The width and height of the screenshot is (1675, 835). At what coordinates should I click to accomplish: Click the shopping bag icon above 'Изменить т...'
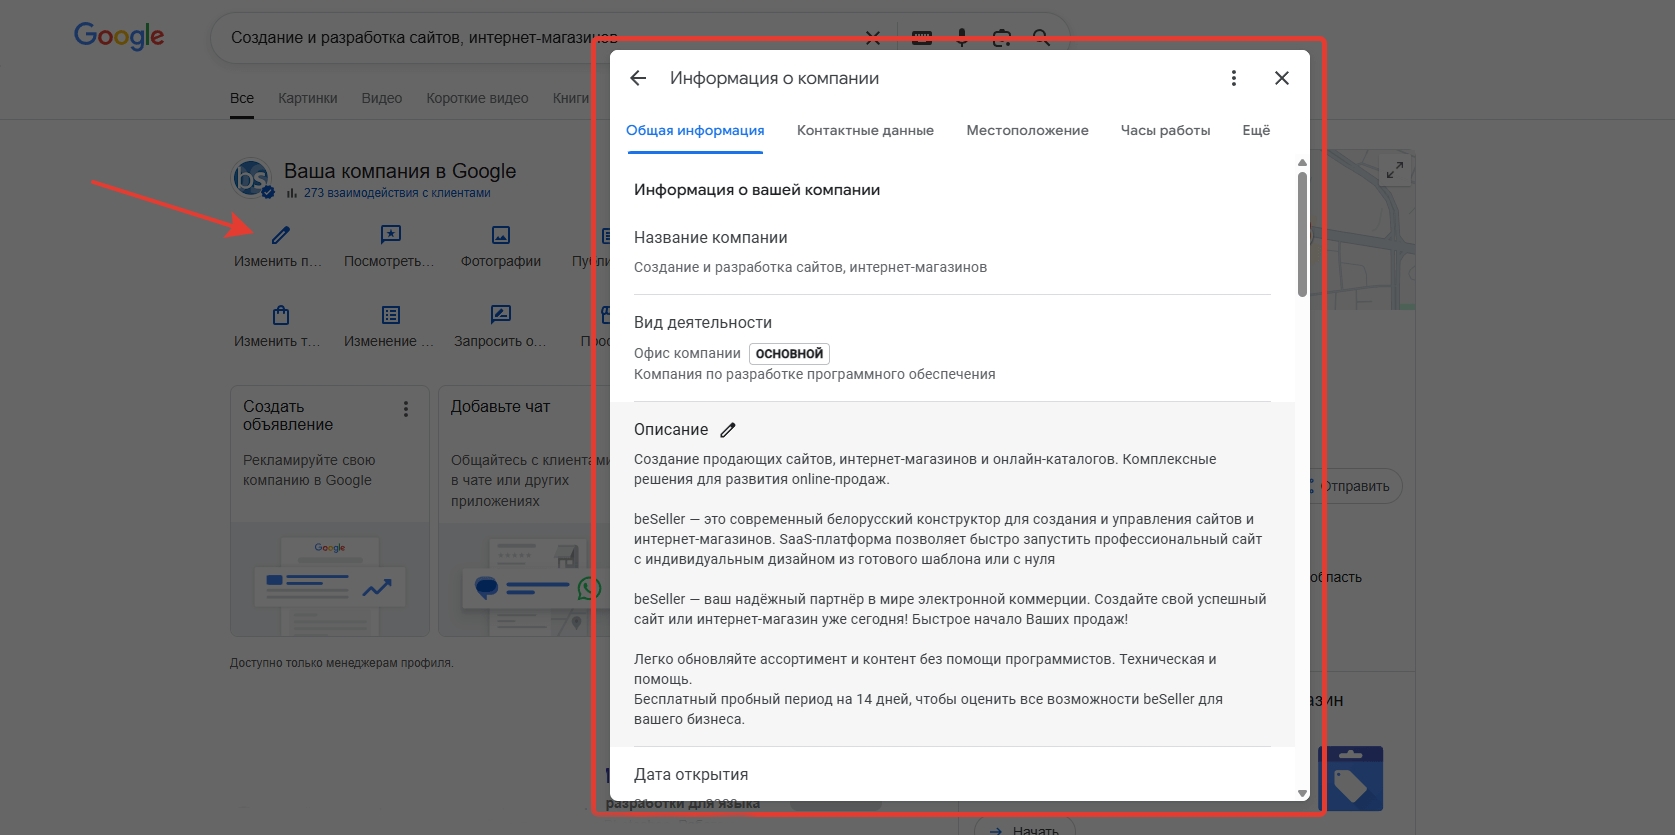click(280, 315)
